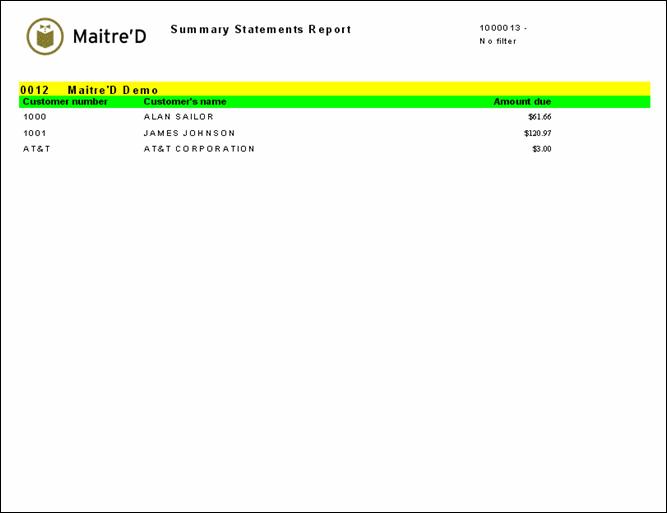Click the Maitre'D Demo store name

click(113, 89)
